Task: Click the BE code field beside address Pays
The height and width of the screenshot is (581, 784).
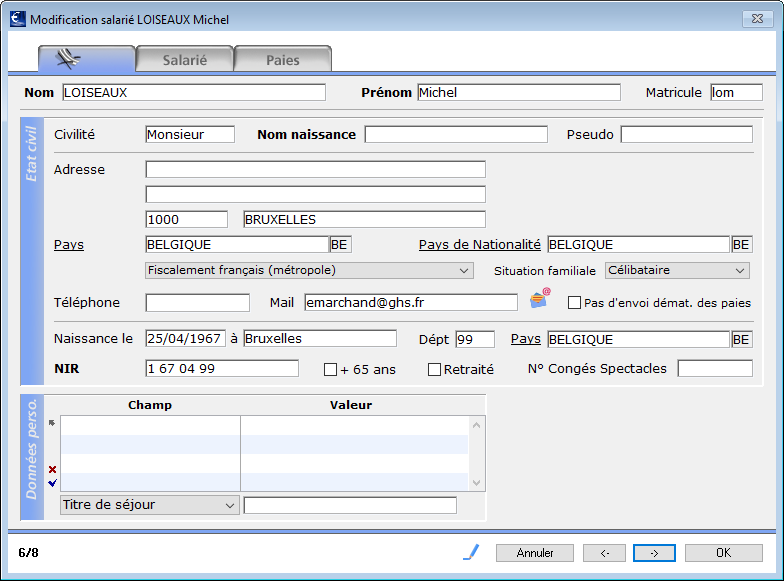Action: tap(340, 244)
